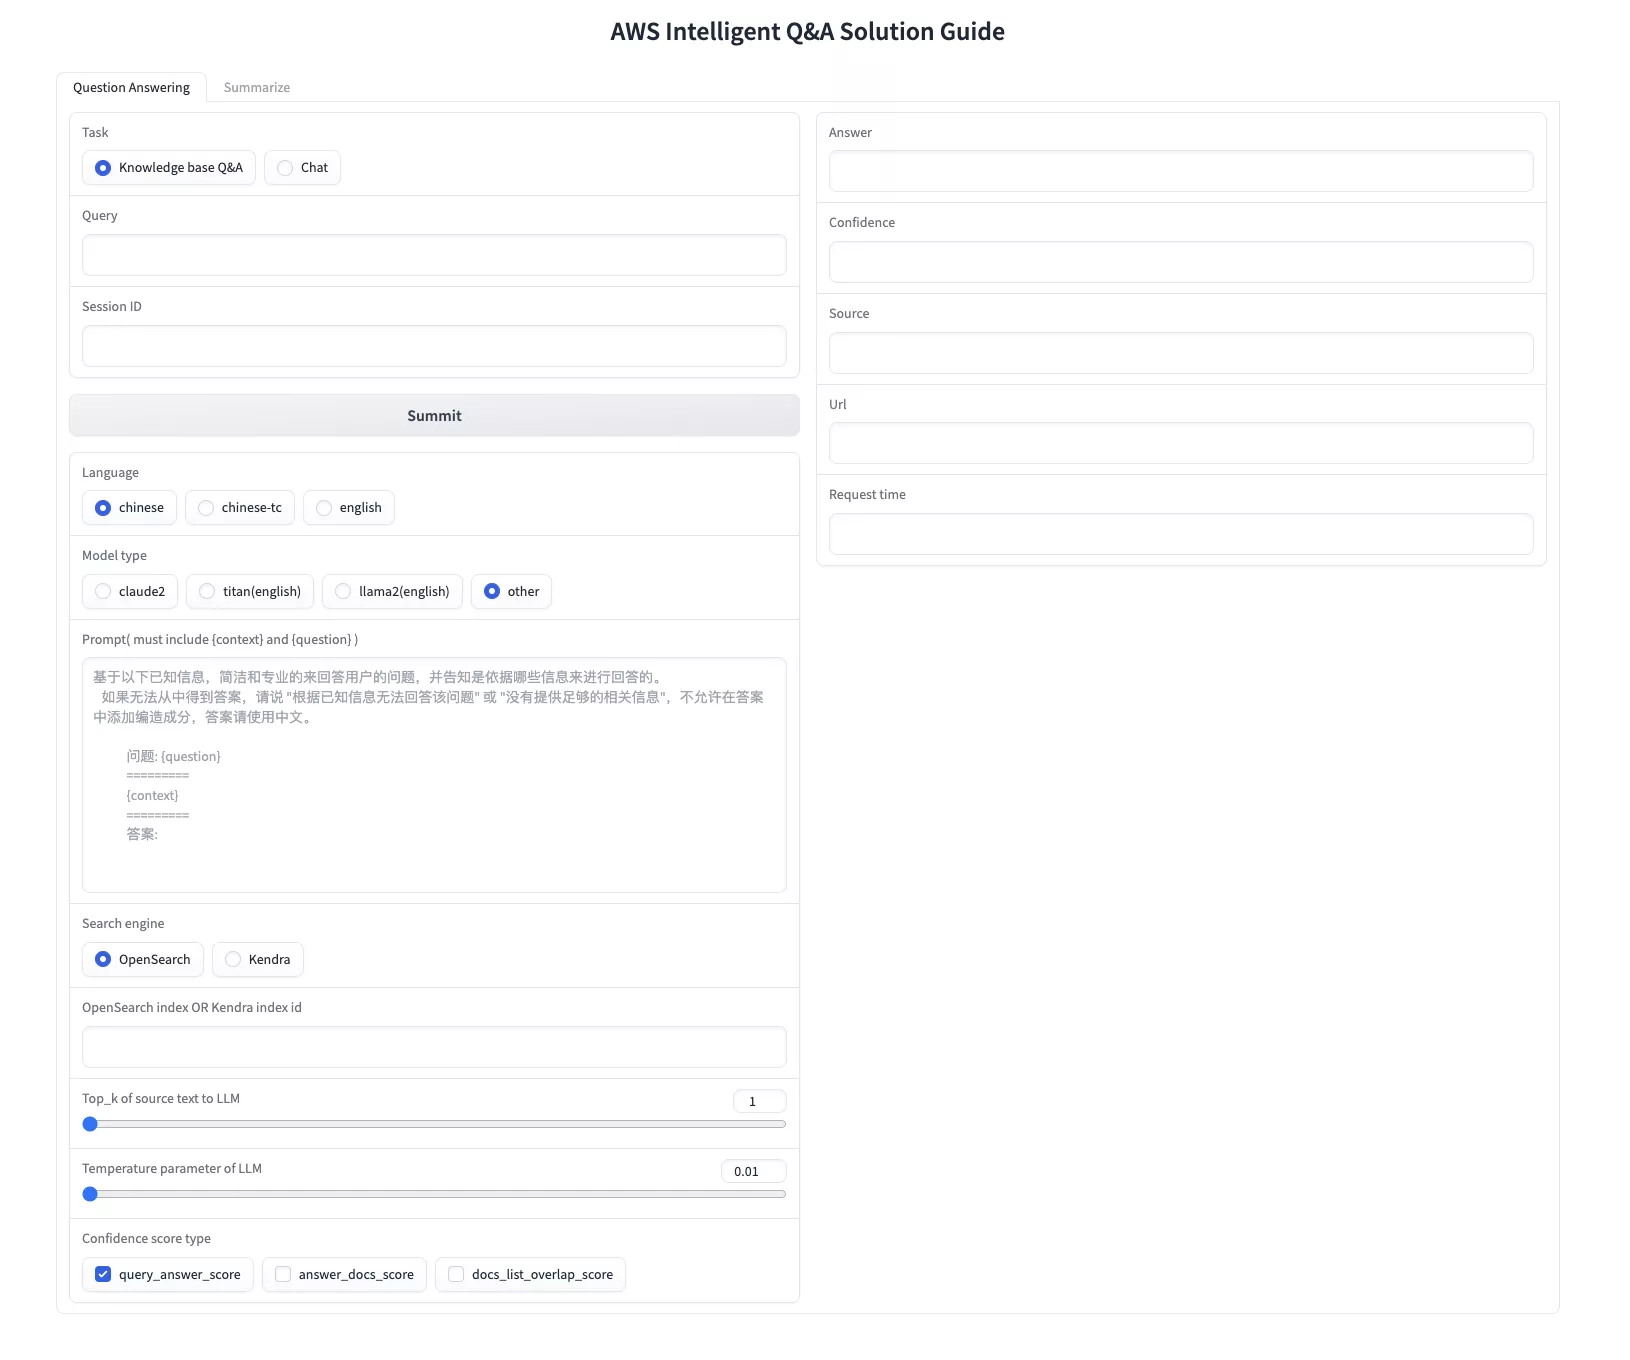The image size is (1630, 1360).
Task: Click the Source output box
Action: [1181, 353]
